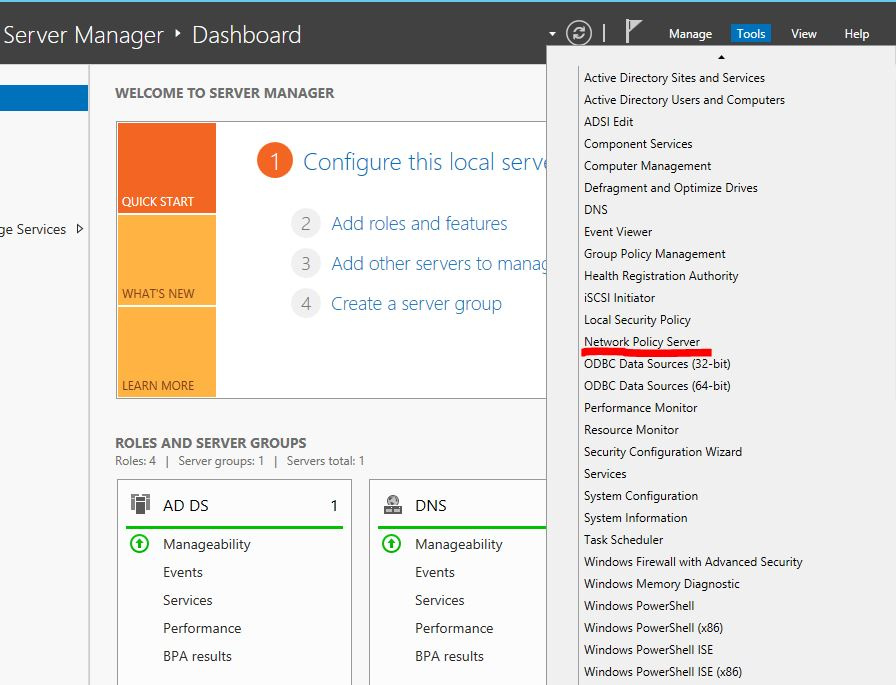Open Security Configuration Wizard
The image size is (896, 685).
coord(663,452)
